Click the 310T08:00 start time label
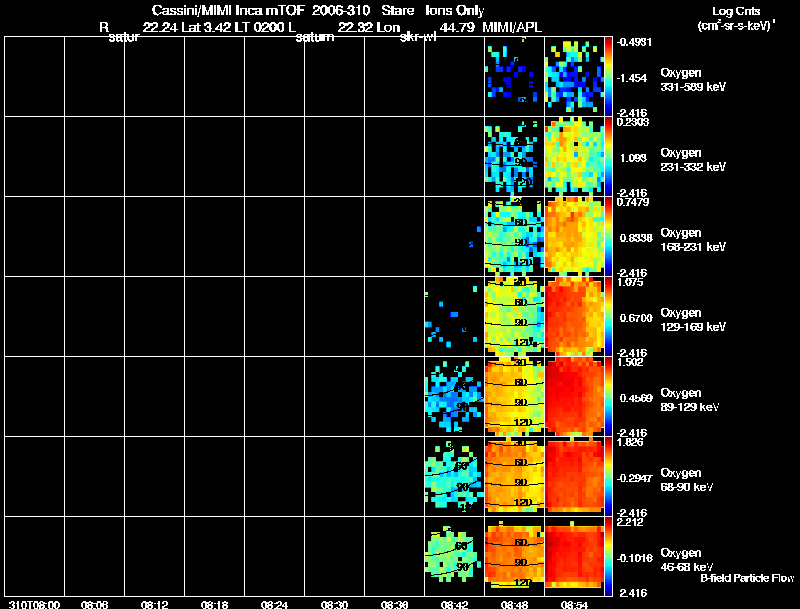The image size is (800, 609). tap(34, 605)
